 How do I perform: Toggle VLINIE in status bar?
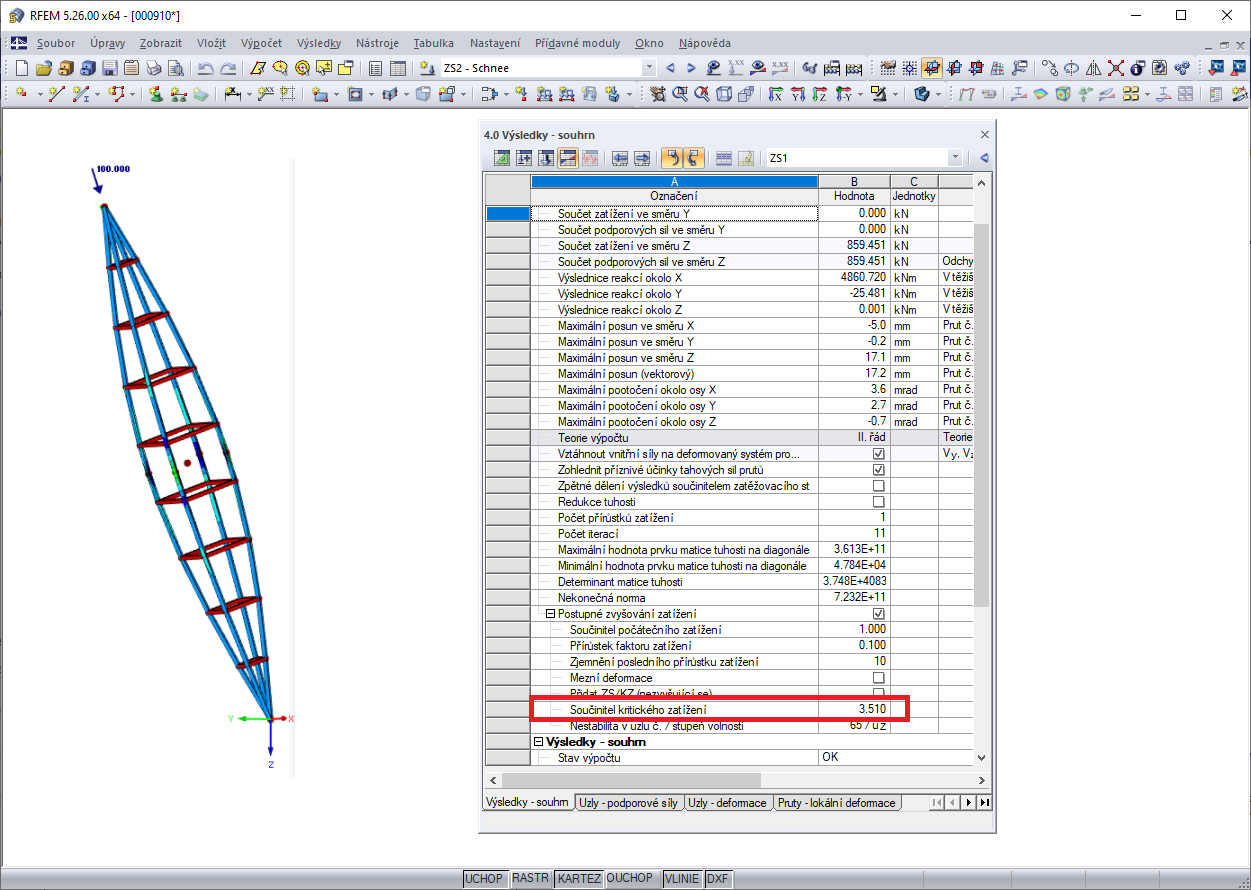[682, 879]
